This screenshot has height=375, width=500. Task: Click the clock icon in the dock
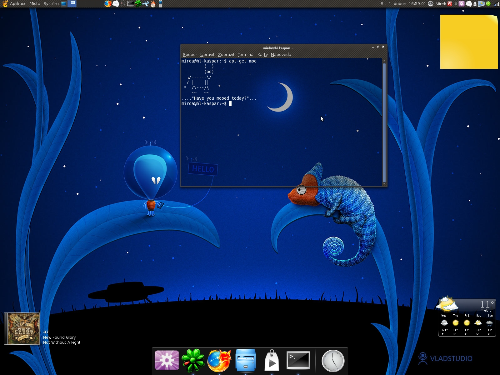333,360
